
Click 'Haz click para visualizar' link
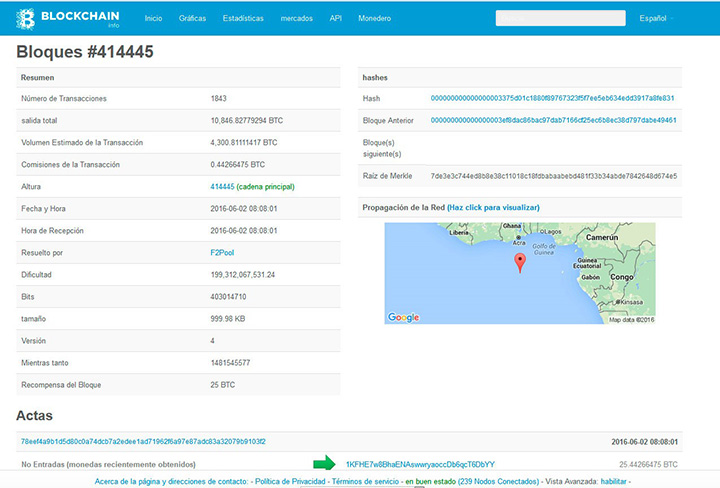pos(493,207)
